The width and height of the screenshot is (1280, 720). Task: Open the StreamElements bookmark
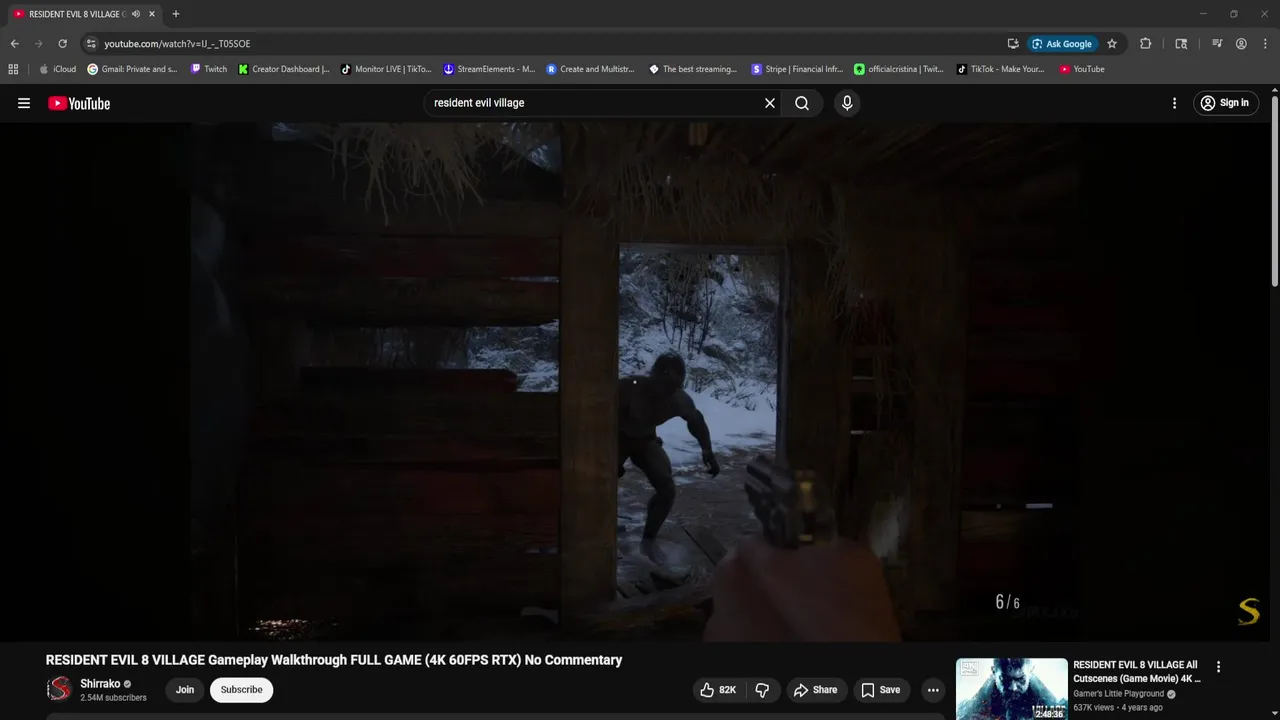pyautogui.click(x=490, y=69)
